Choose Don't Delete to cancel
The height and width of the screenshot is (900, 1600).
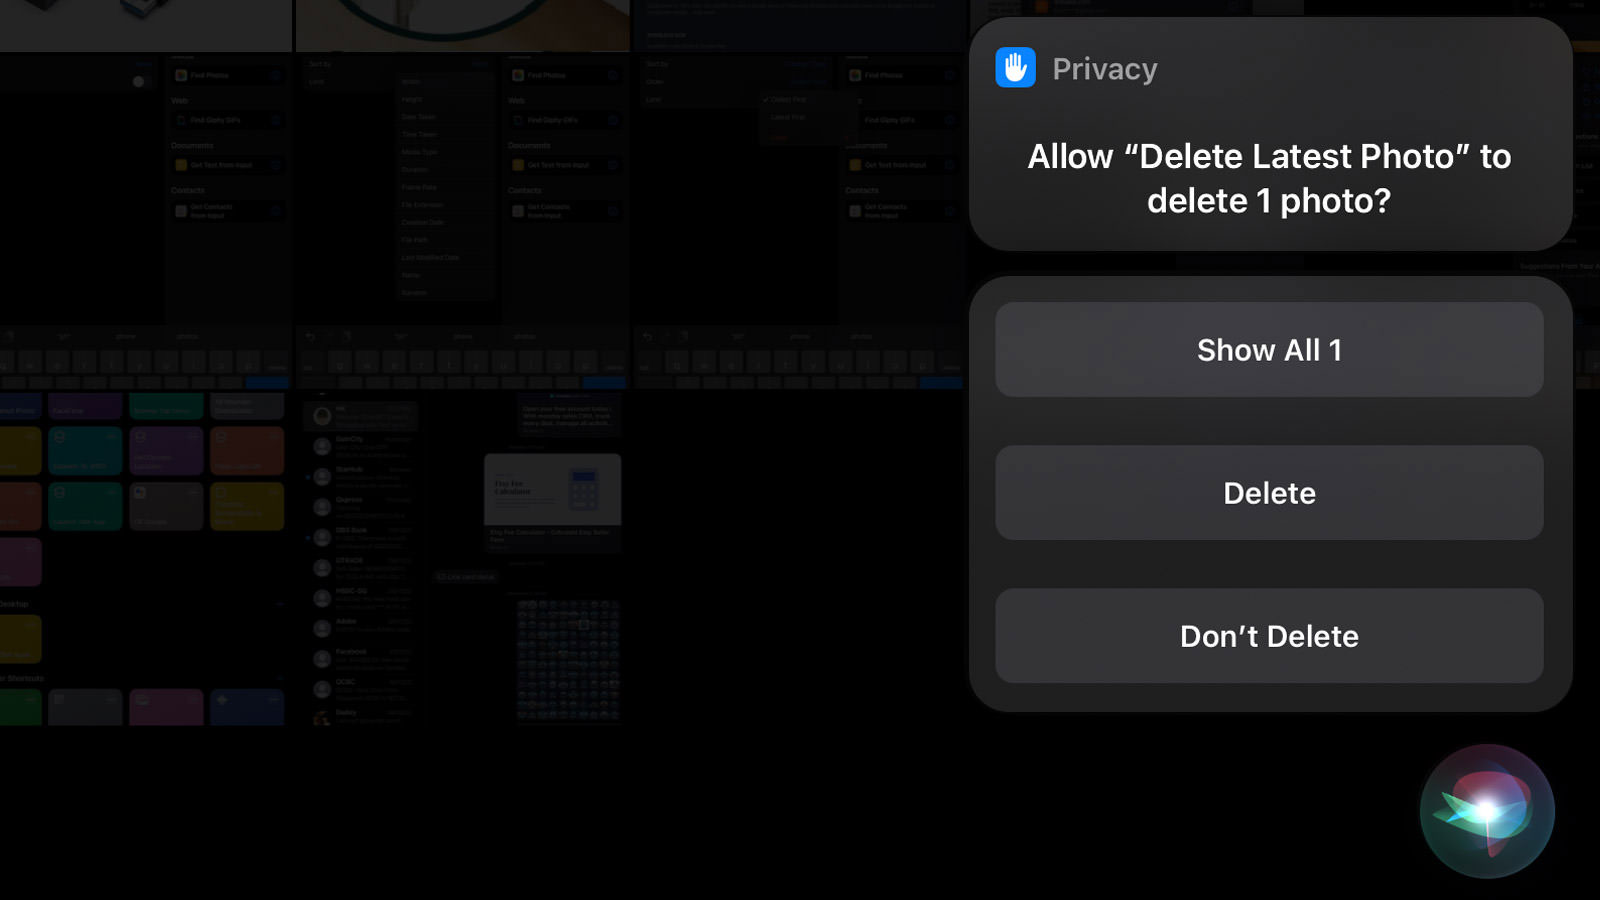tap(1269, 636)
